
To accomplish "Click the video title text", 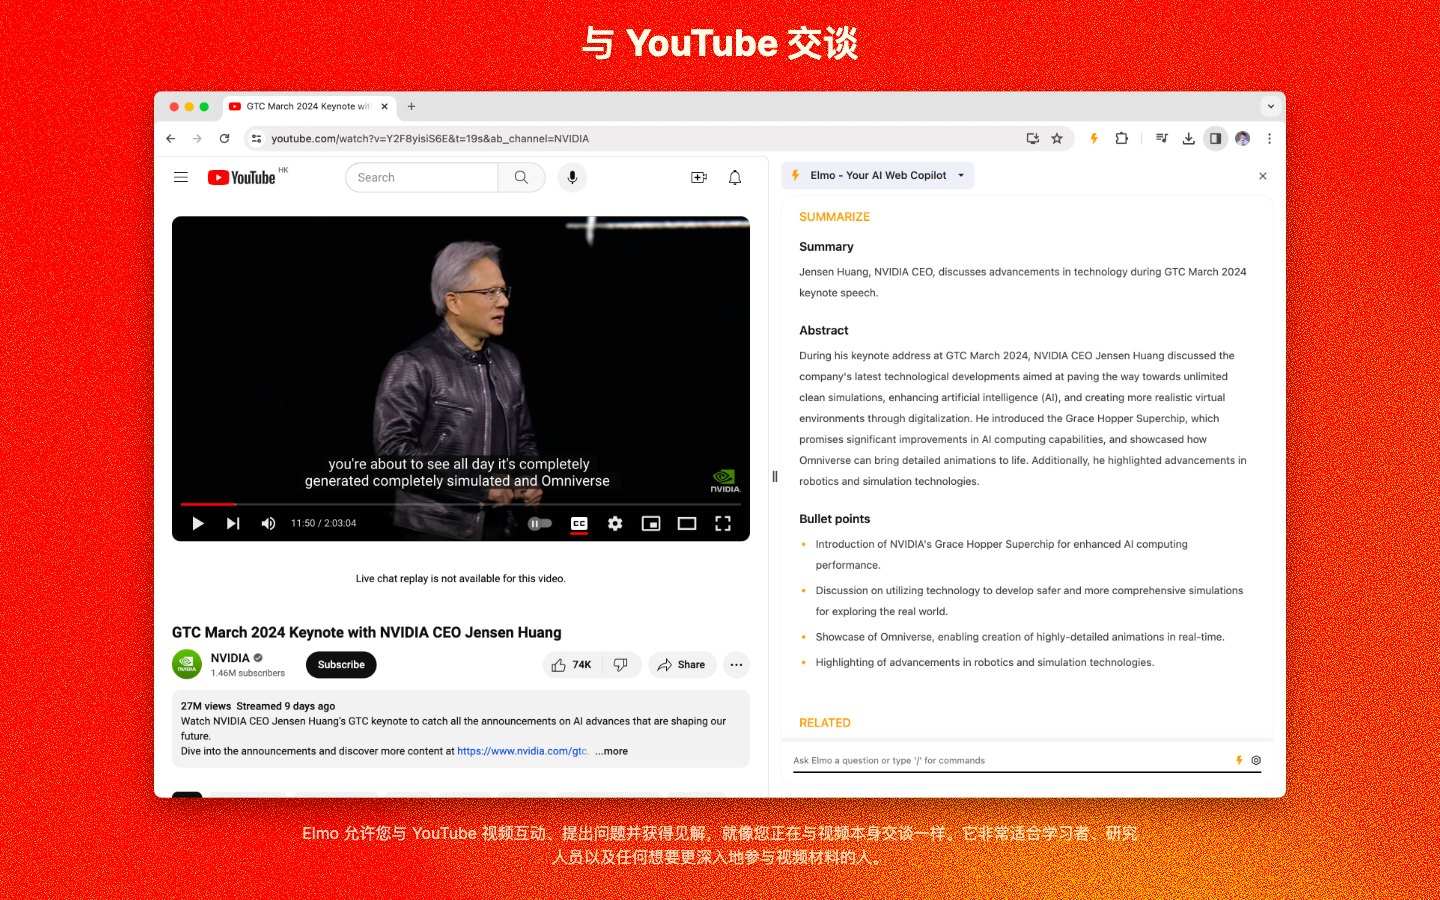I will point(367,633).
